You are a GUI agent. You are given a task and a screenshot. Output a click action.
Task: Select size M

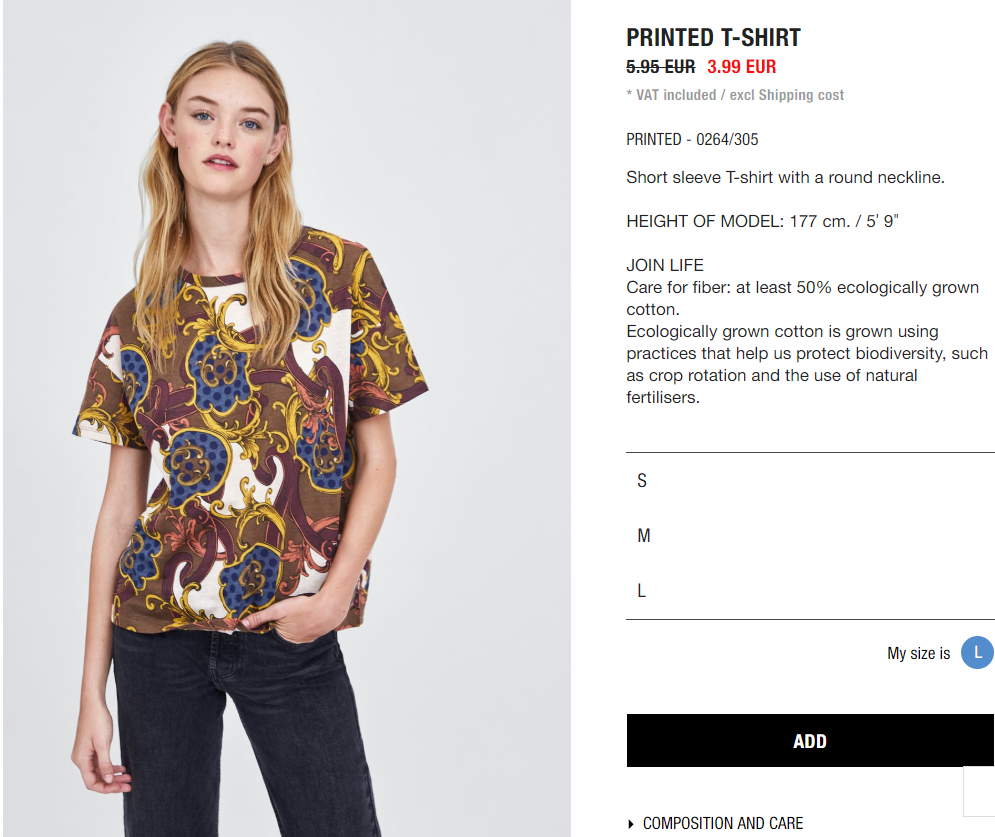point(810,536)
